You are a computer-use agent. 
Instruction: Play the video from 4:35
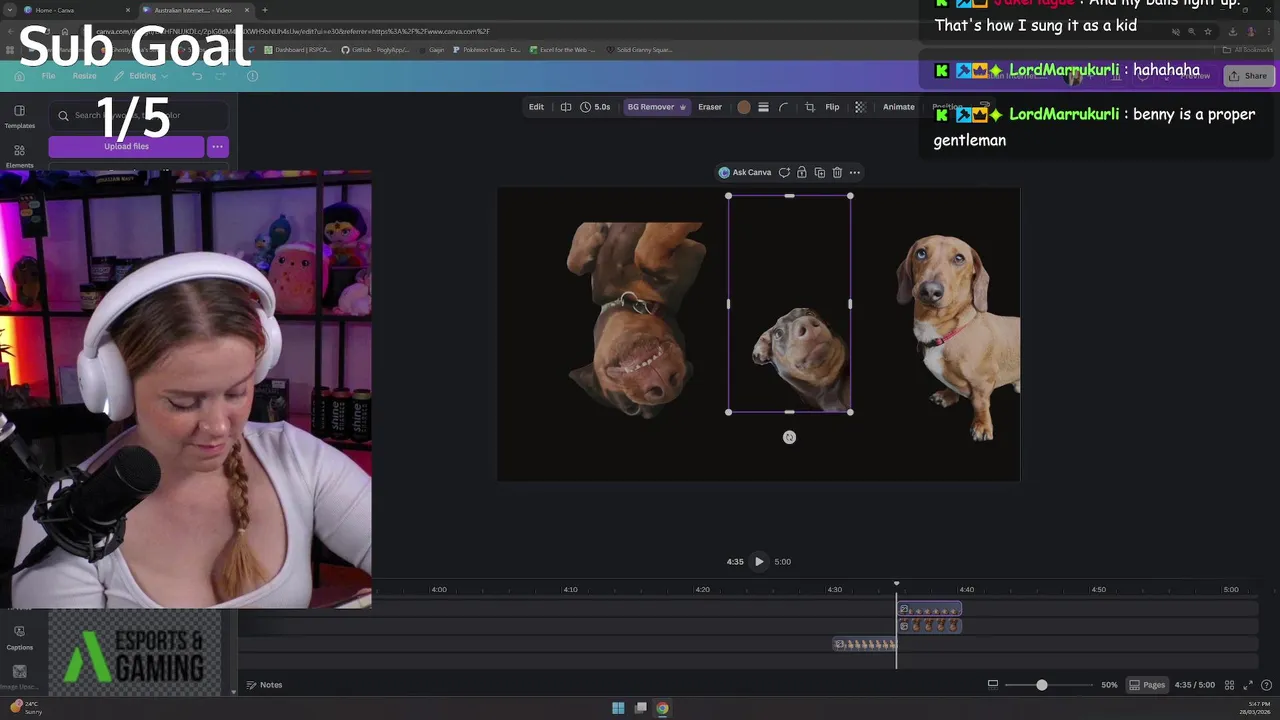[x=759, y=561]
